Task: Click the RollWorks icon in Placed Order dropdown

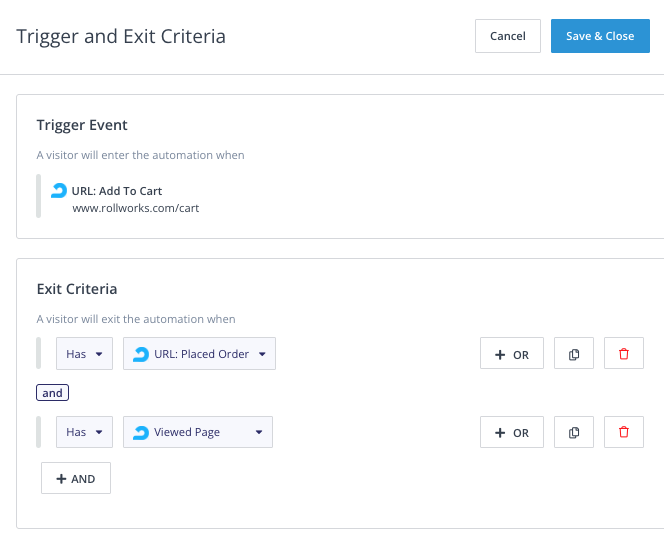Action: click(x=141, y=354)
